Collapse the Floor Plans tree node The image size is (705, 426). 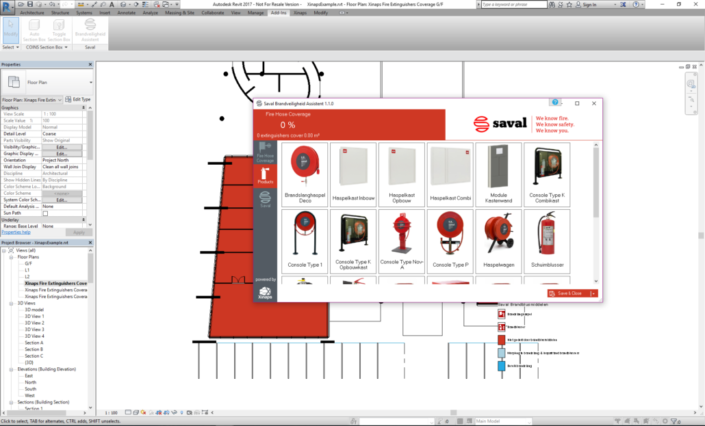(x=11, y=257)
